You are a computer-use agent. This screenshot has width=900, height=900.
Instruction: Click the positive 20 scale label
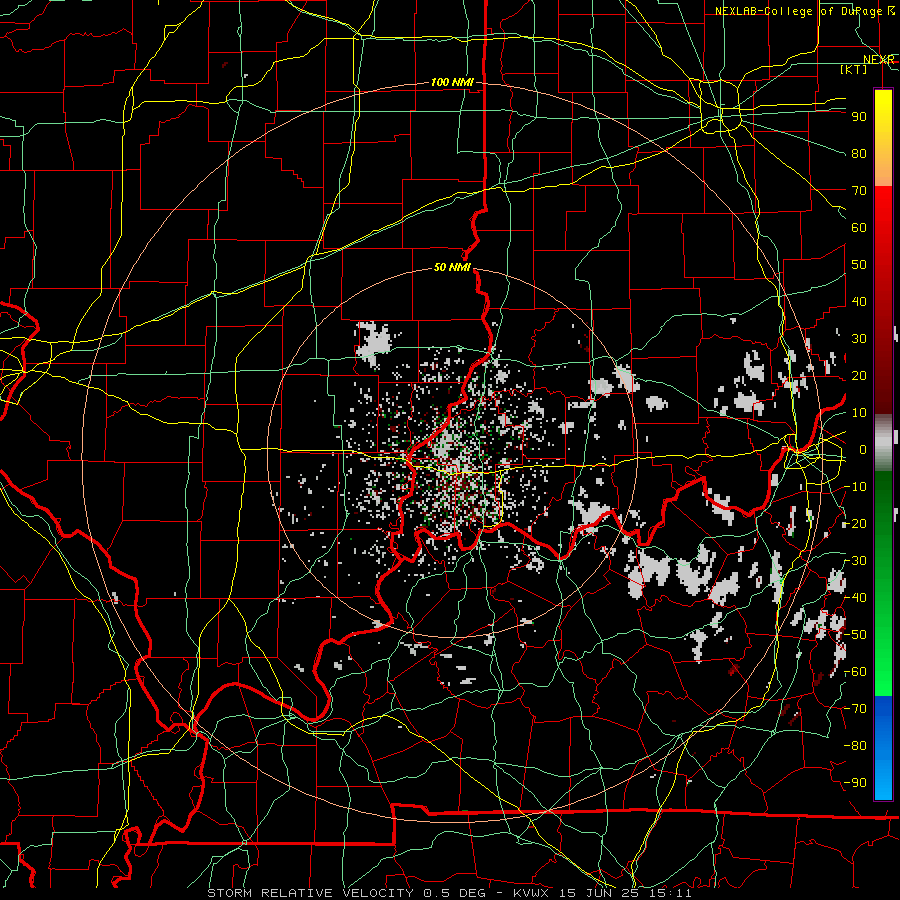(x=859, y=376)
